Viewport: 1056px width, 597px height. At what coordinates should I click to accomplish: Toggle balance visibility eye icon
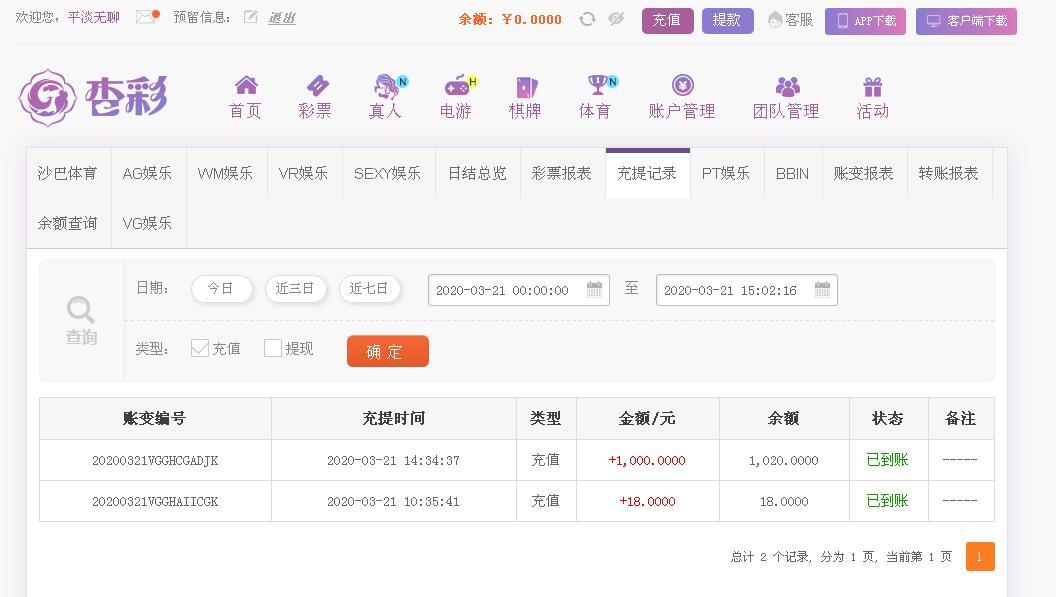616,19
